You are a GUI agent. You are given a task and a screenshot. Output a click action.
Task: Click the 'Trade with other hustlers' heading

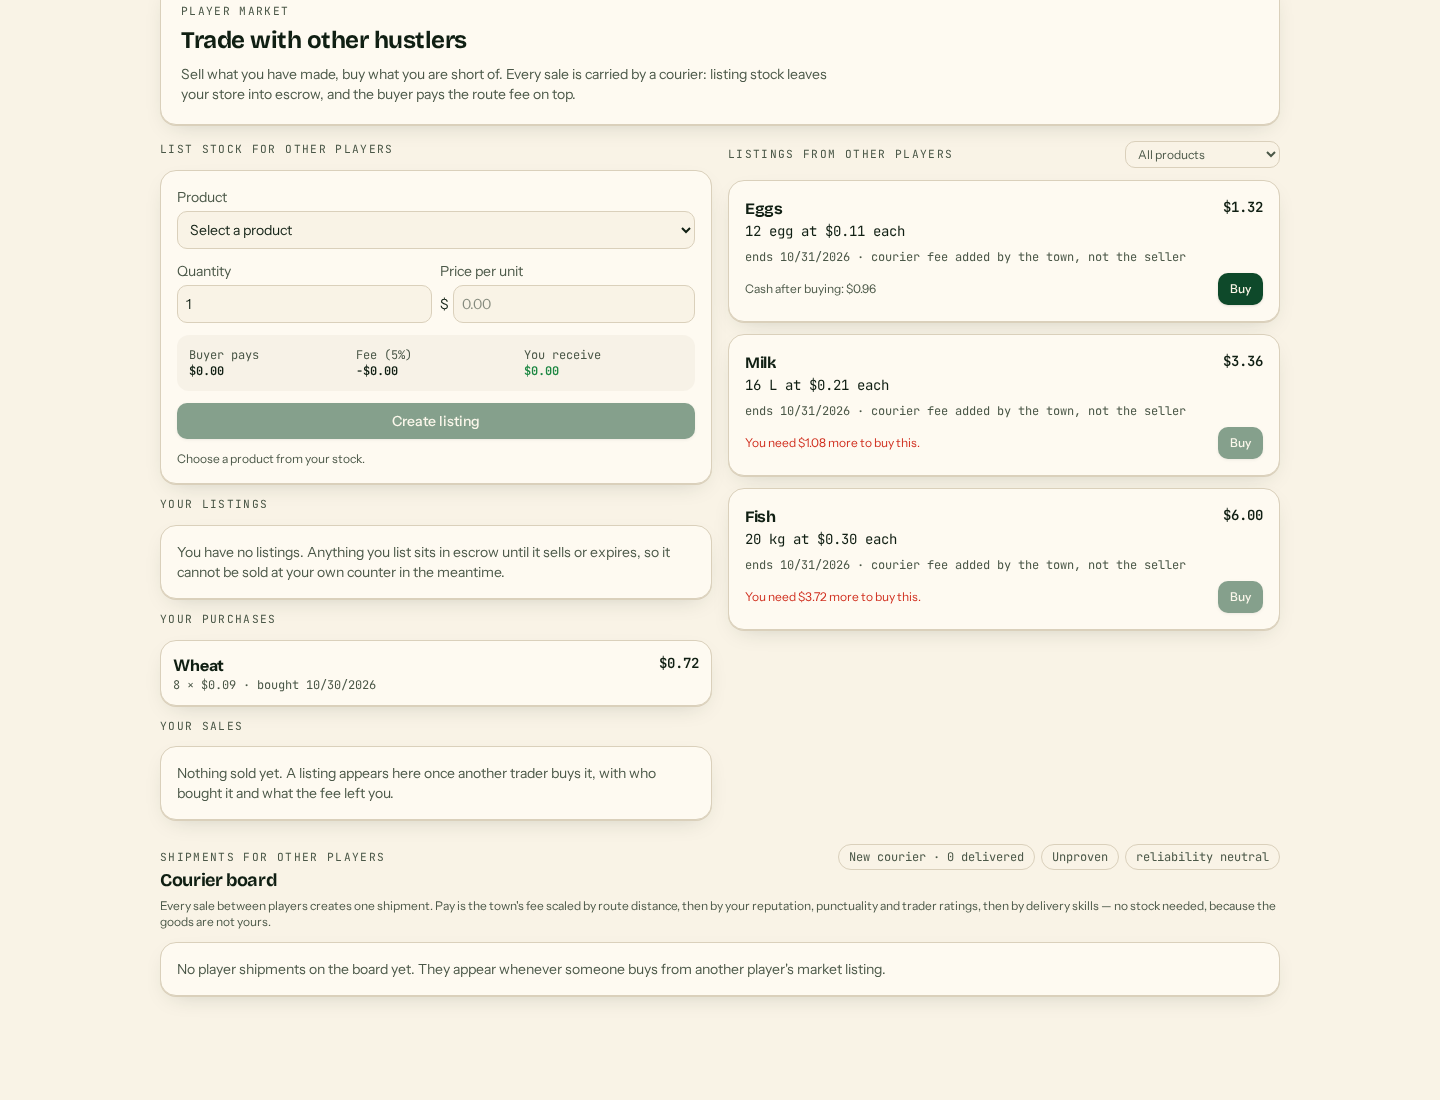324,40
